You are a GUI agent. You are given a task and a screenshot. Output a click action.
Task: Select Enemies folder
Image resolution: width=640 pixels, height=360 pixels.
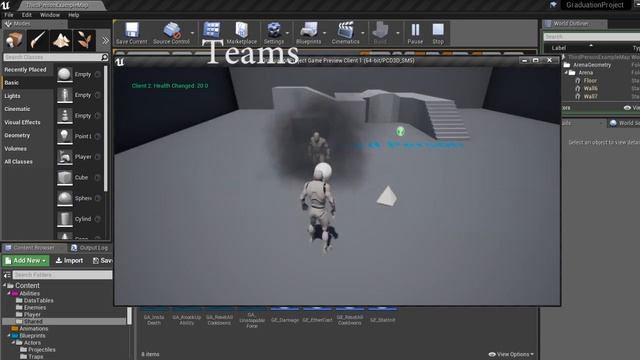[x=35, y=307]
